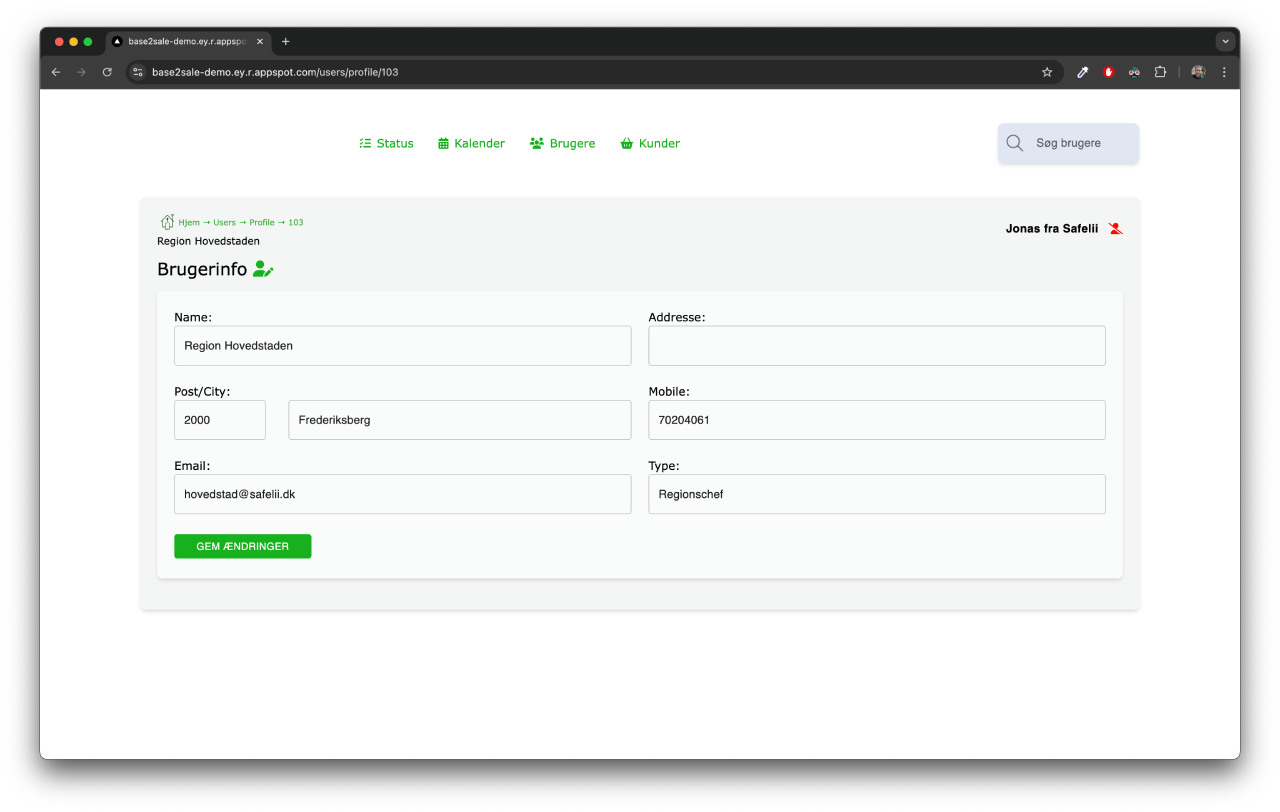Open the eyedropper color picker extension

pyautogui.click(x=1082, y=72)
